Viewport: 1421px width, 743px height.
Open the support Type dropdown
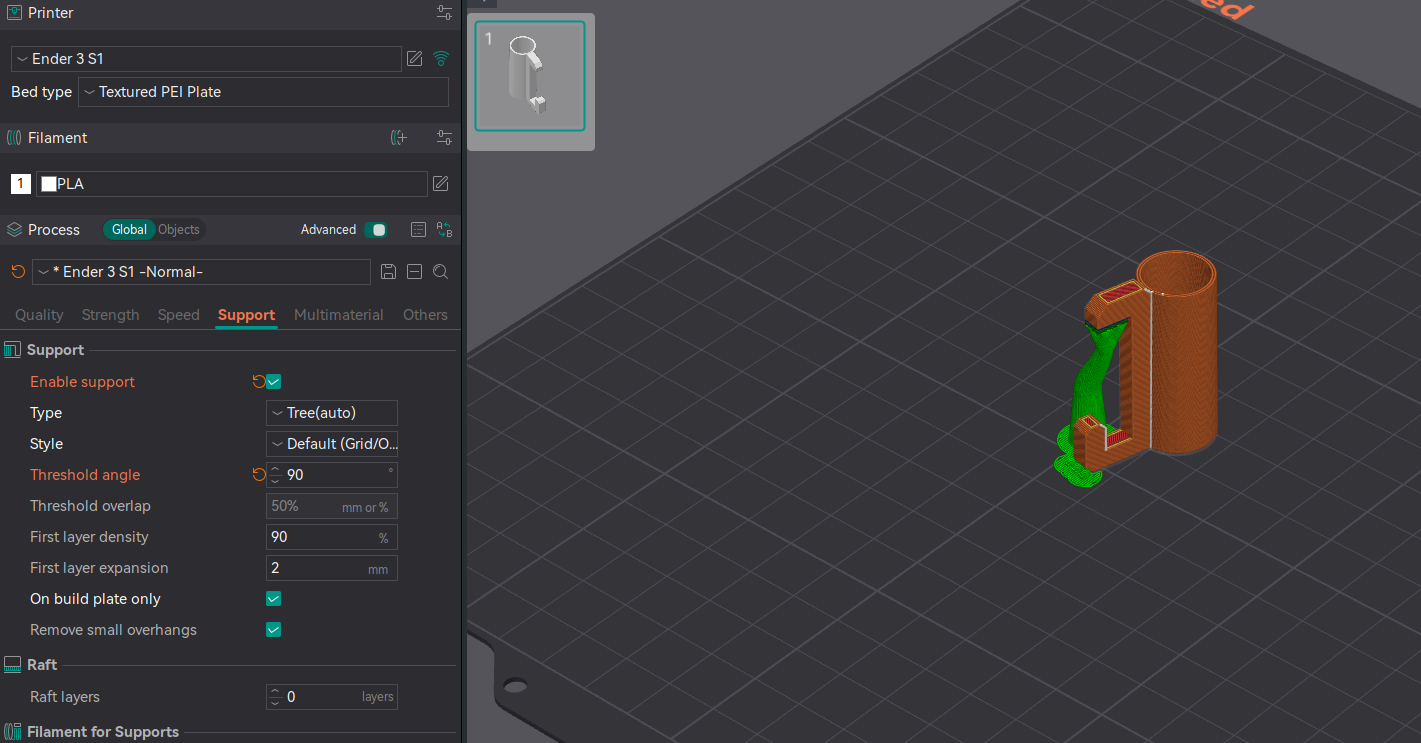tap(332, 413)
